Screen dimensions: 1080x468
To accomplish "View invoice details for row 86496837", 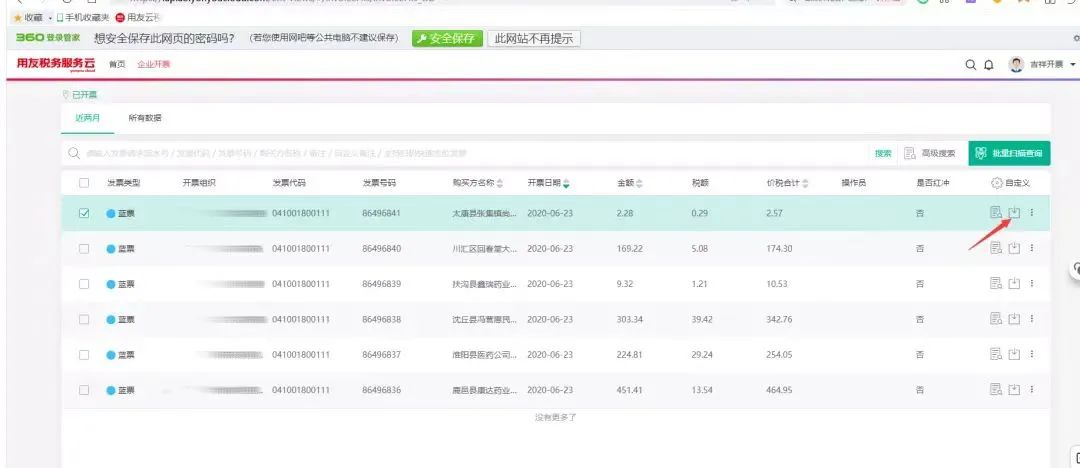I will (x=995, y=354).
